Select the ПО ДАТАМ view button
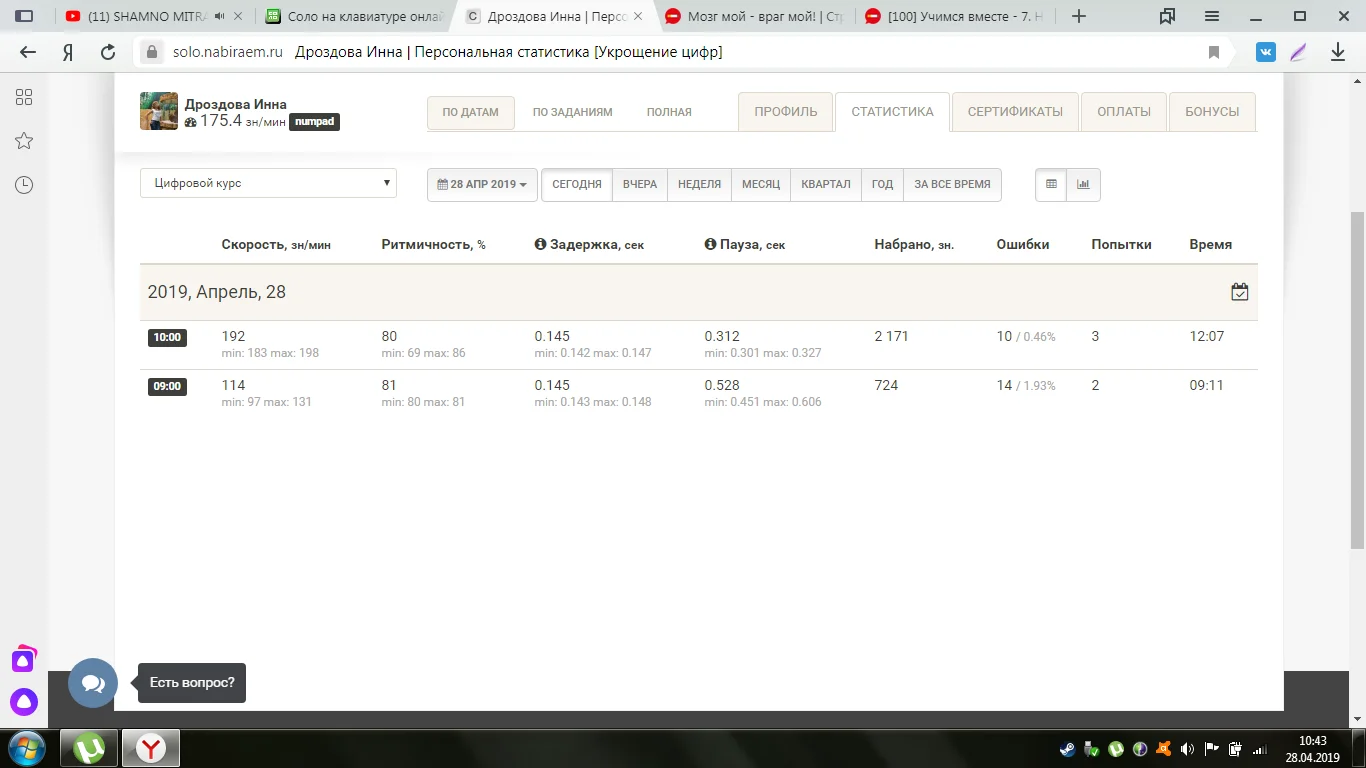The height and width of the screenshot is (768, 1366). (x=471, y=113)
